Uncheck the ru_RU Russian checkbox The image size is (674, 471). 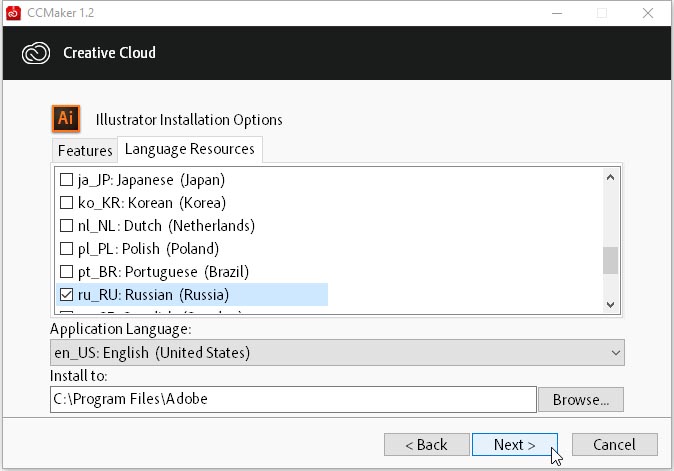coord(66,294)
